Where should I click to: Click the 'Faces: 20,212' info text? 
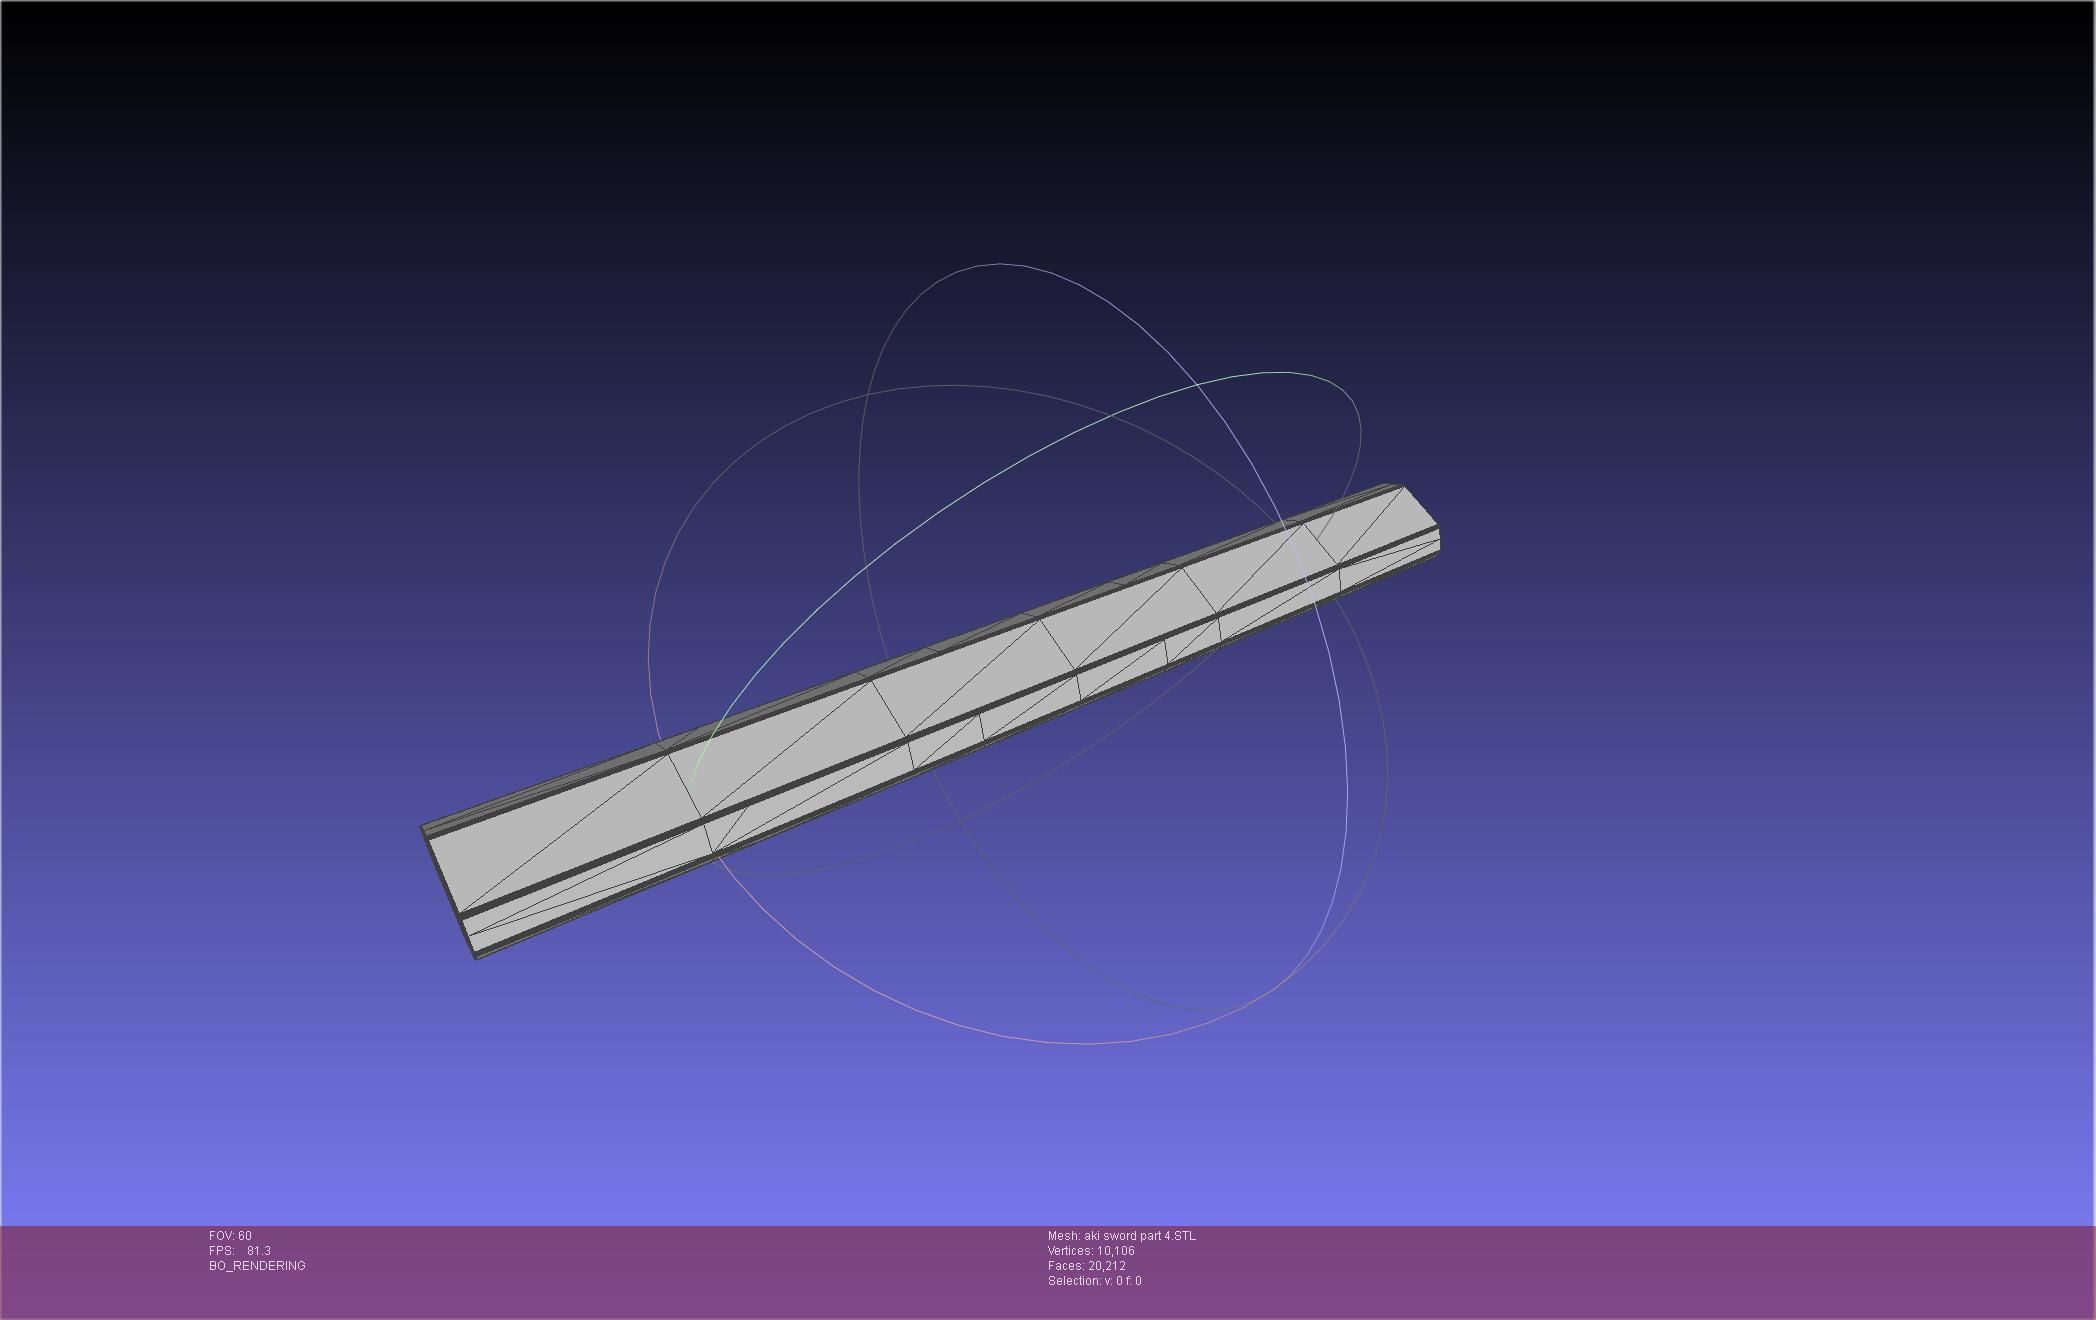click(x=1086, y=1266)
